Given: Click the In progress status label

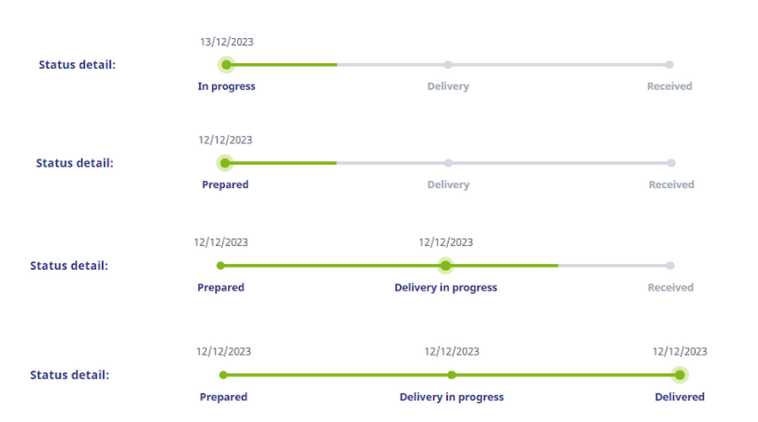Looking at the screenshot, I should [x=226, y=87].
